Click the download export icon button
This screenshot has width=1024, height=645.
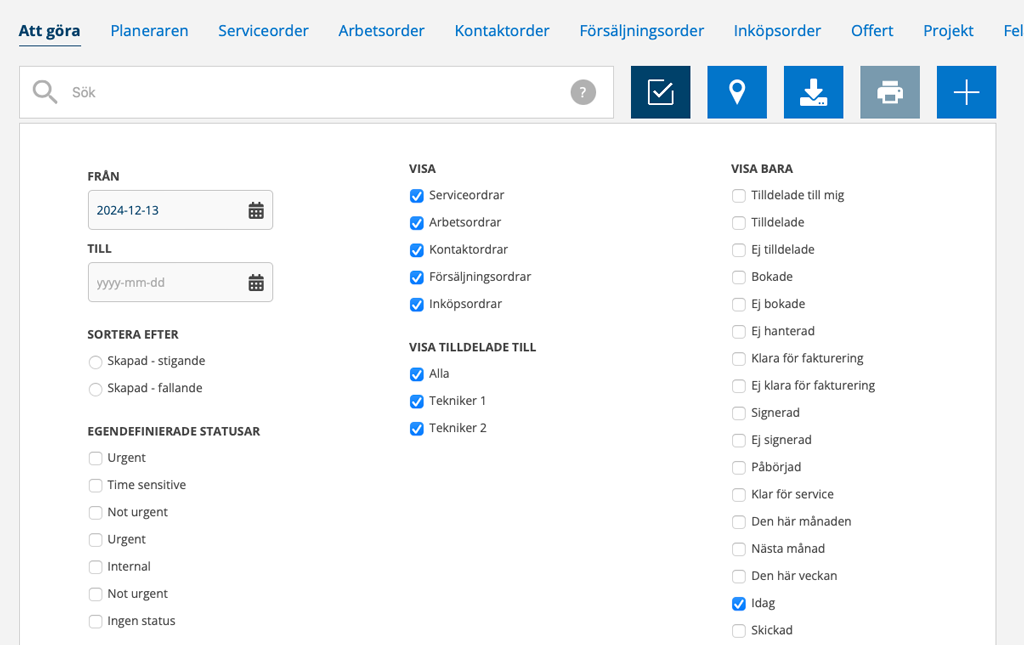tap(813, 92)
